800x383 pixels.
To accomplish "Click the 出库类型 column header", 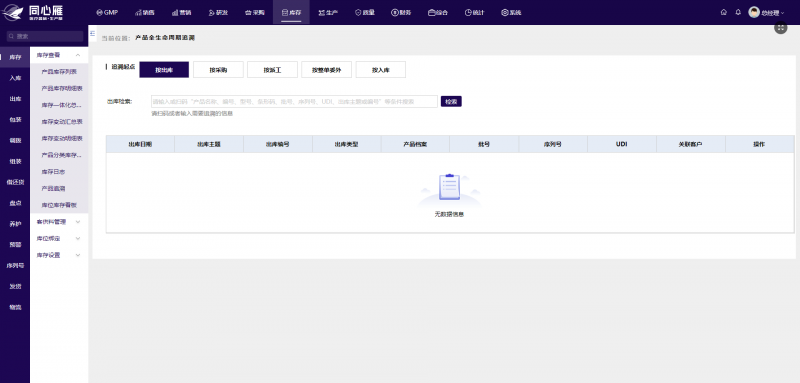I will point(346,144).
